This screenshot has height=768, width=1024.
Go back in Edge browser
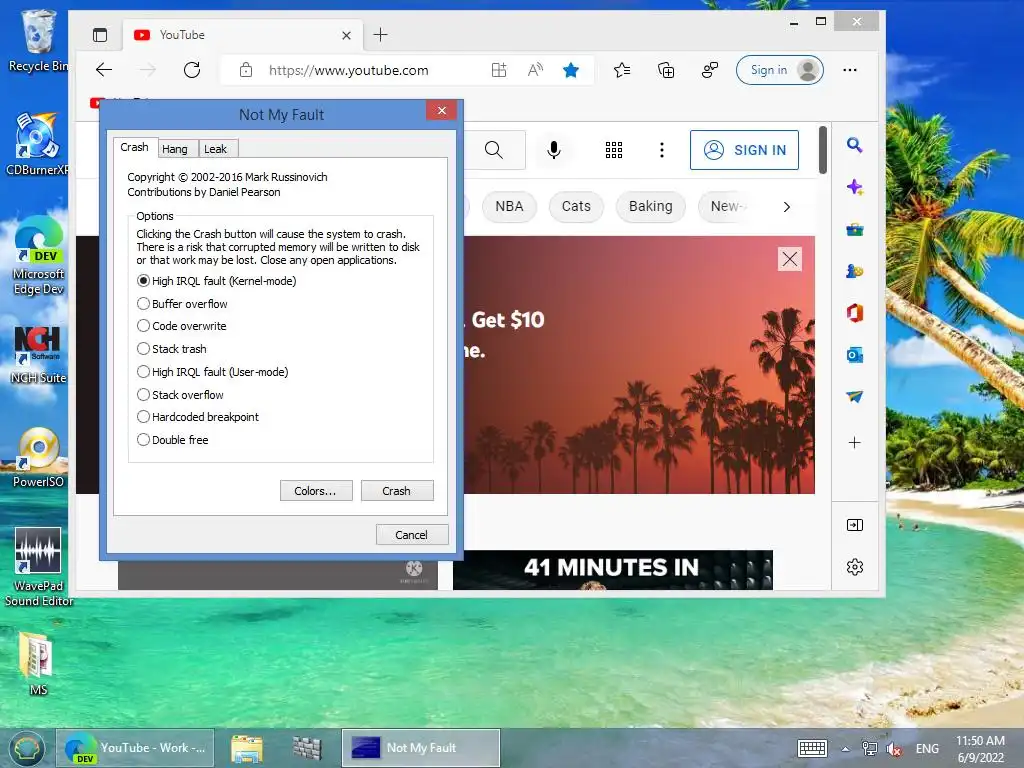pyautogui.click(x=104, y=70)
